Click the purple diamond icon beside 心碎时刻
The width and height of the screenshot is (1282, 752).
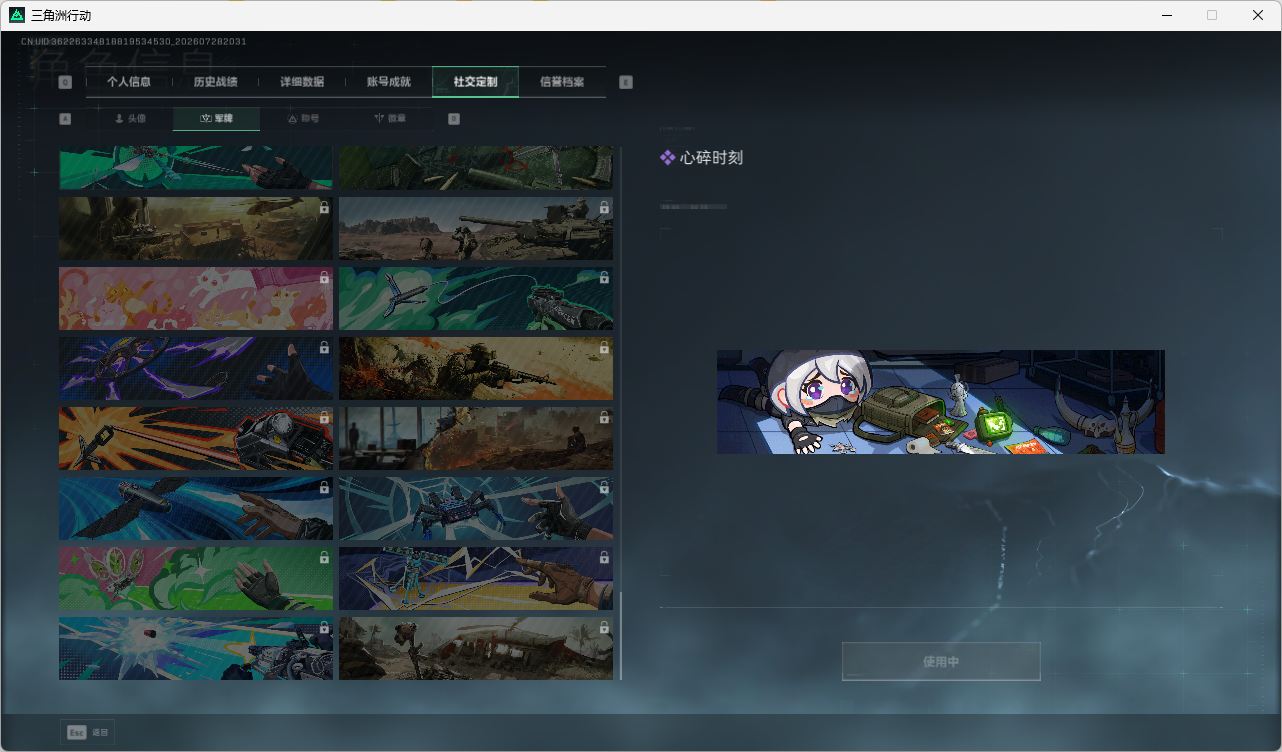point(667,158)
